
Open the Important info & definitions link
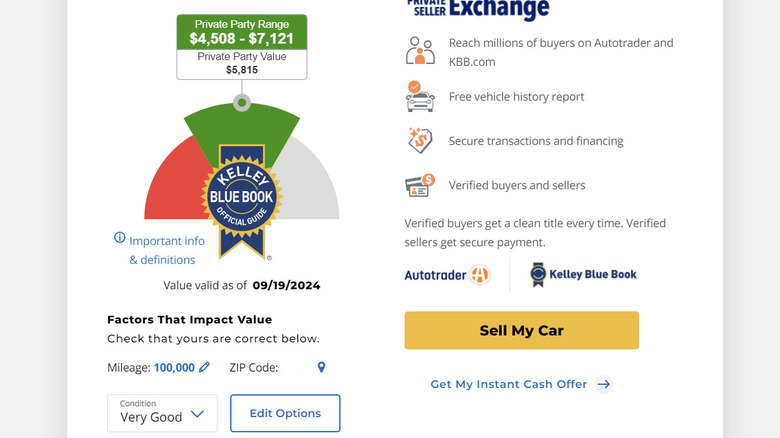tap(166, 250)
